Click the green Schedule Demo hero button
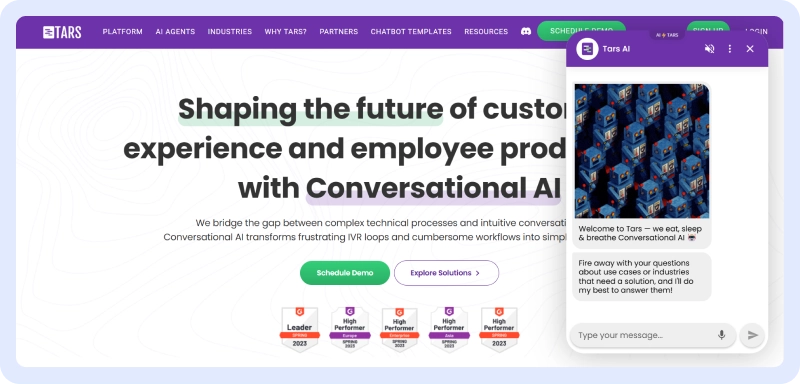 (345, 273)
